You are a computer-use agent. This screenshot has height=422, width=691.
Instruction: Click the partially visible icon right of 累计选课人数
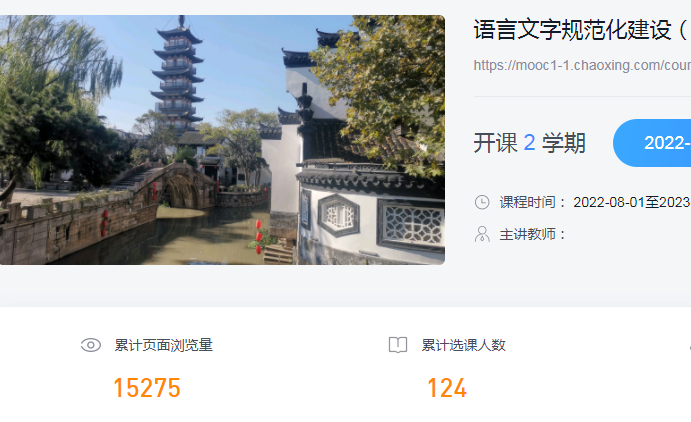pyautogui.click(x=689, y=346)
